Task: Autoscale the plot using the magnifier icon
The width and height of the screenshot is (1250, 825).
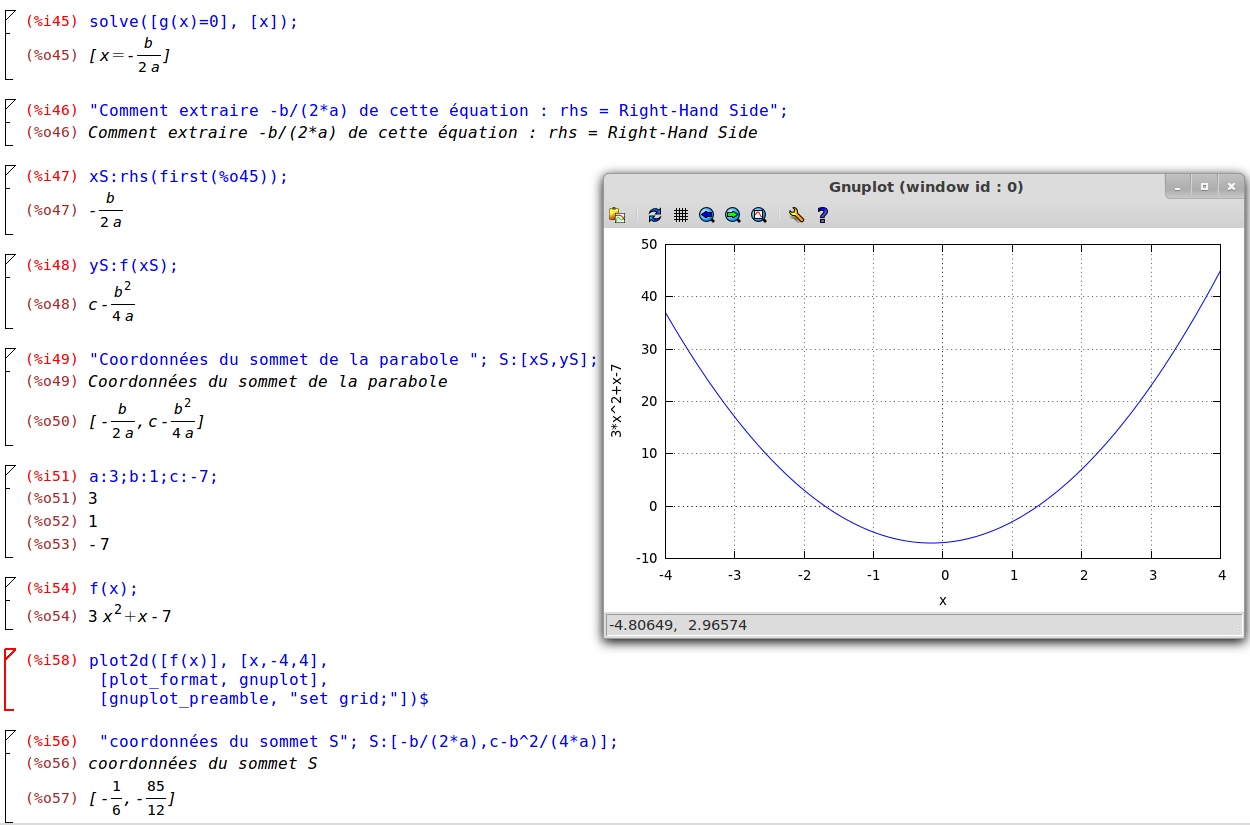Action: click(x=759, y=215)
